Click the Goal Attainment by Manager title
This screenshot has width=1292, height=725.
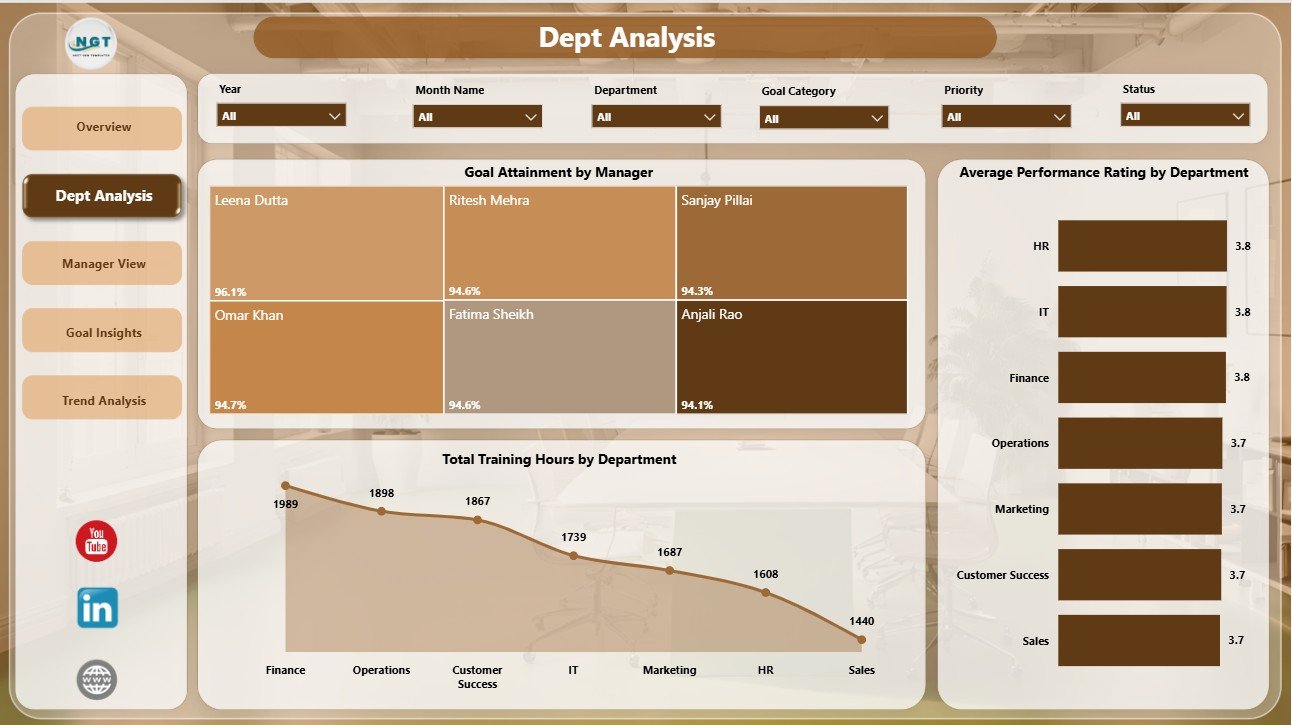559,172
